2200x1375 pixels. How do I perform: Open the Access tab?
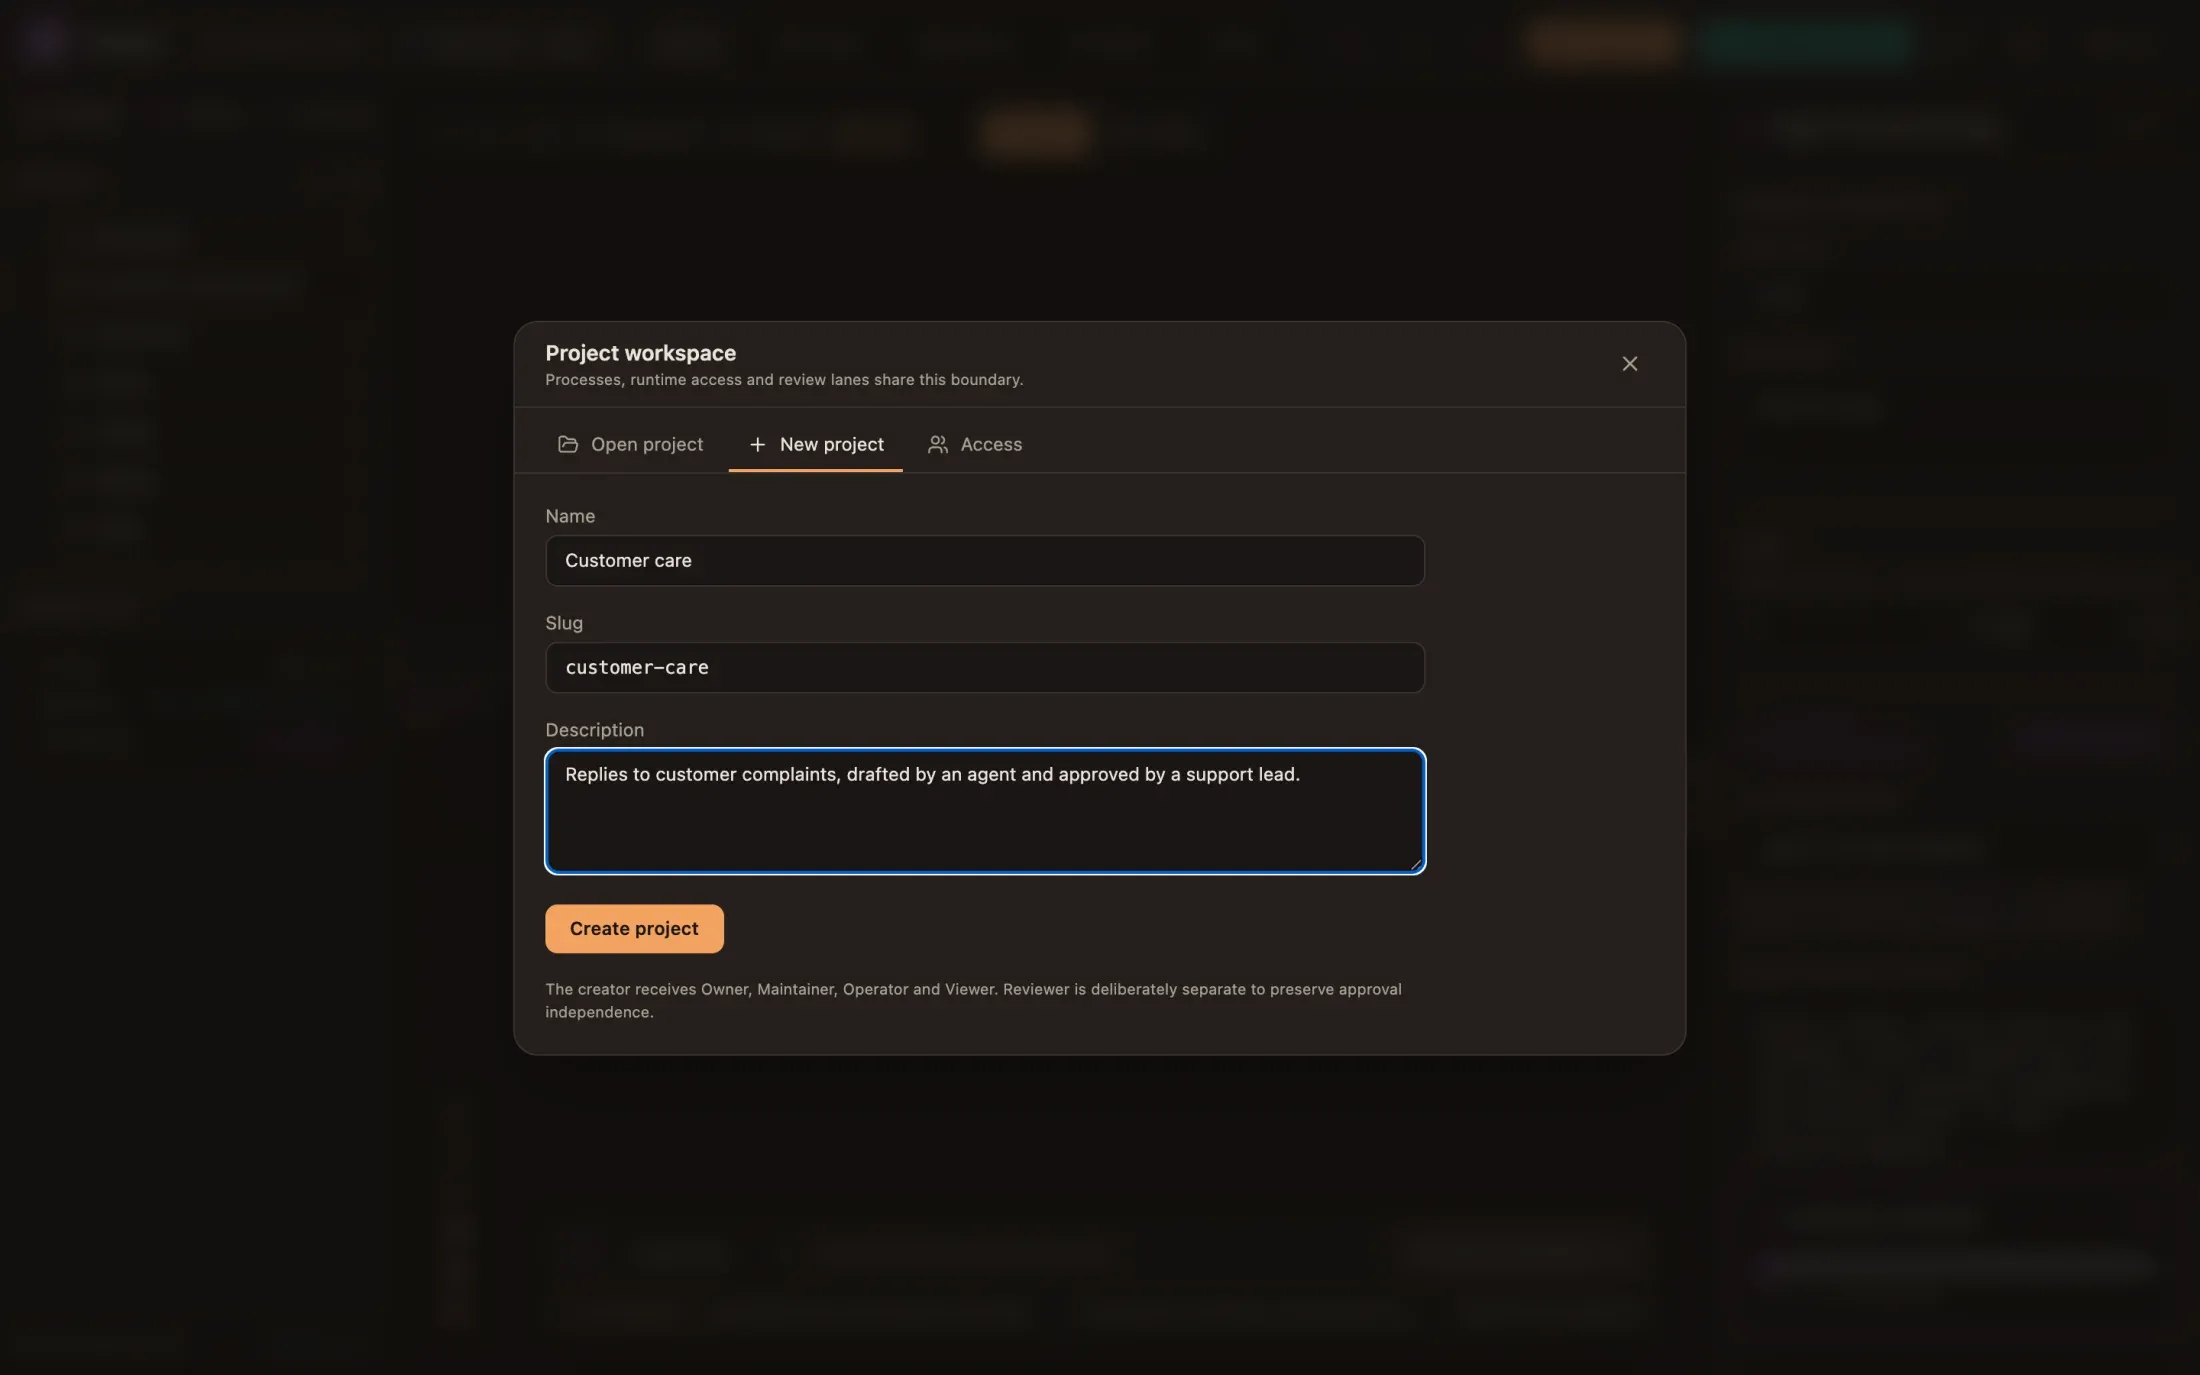974,444
